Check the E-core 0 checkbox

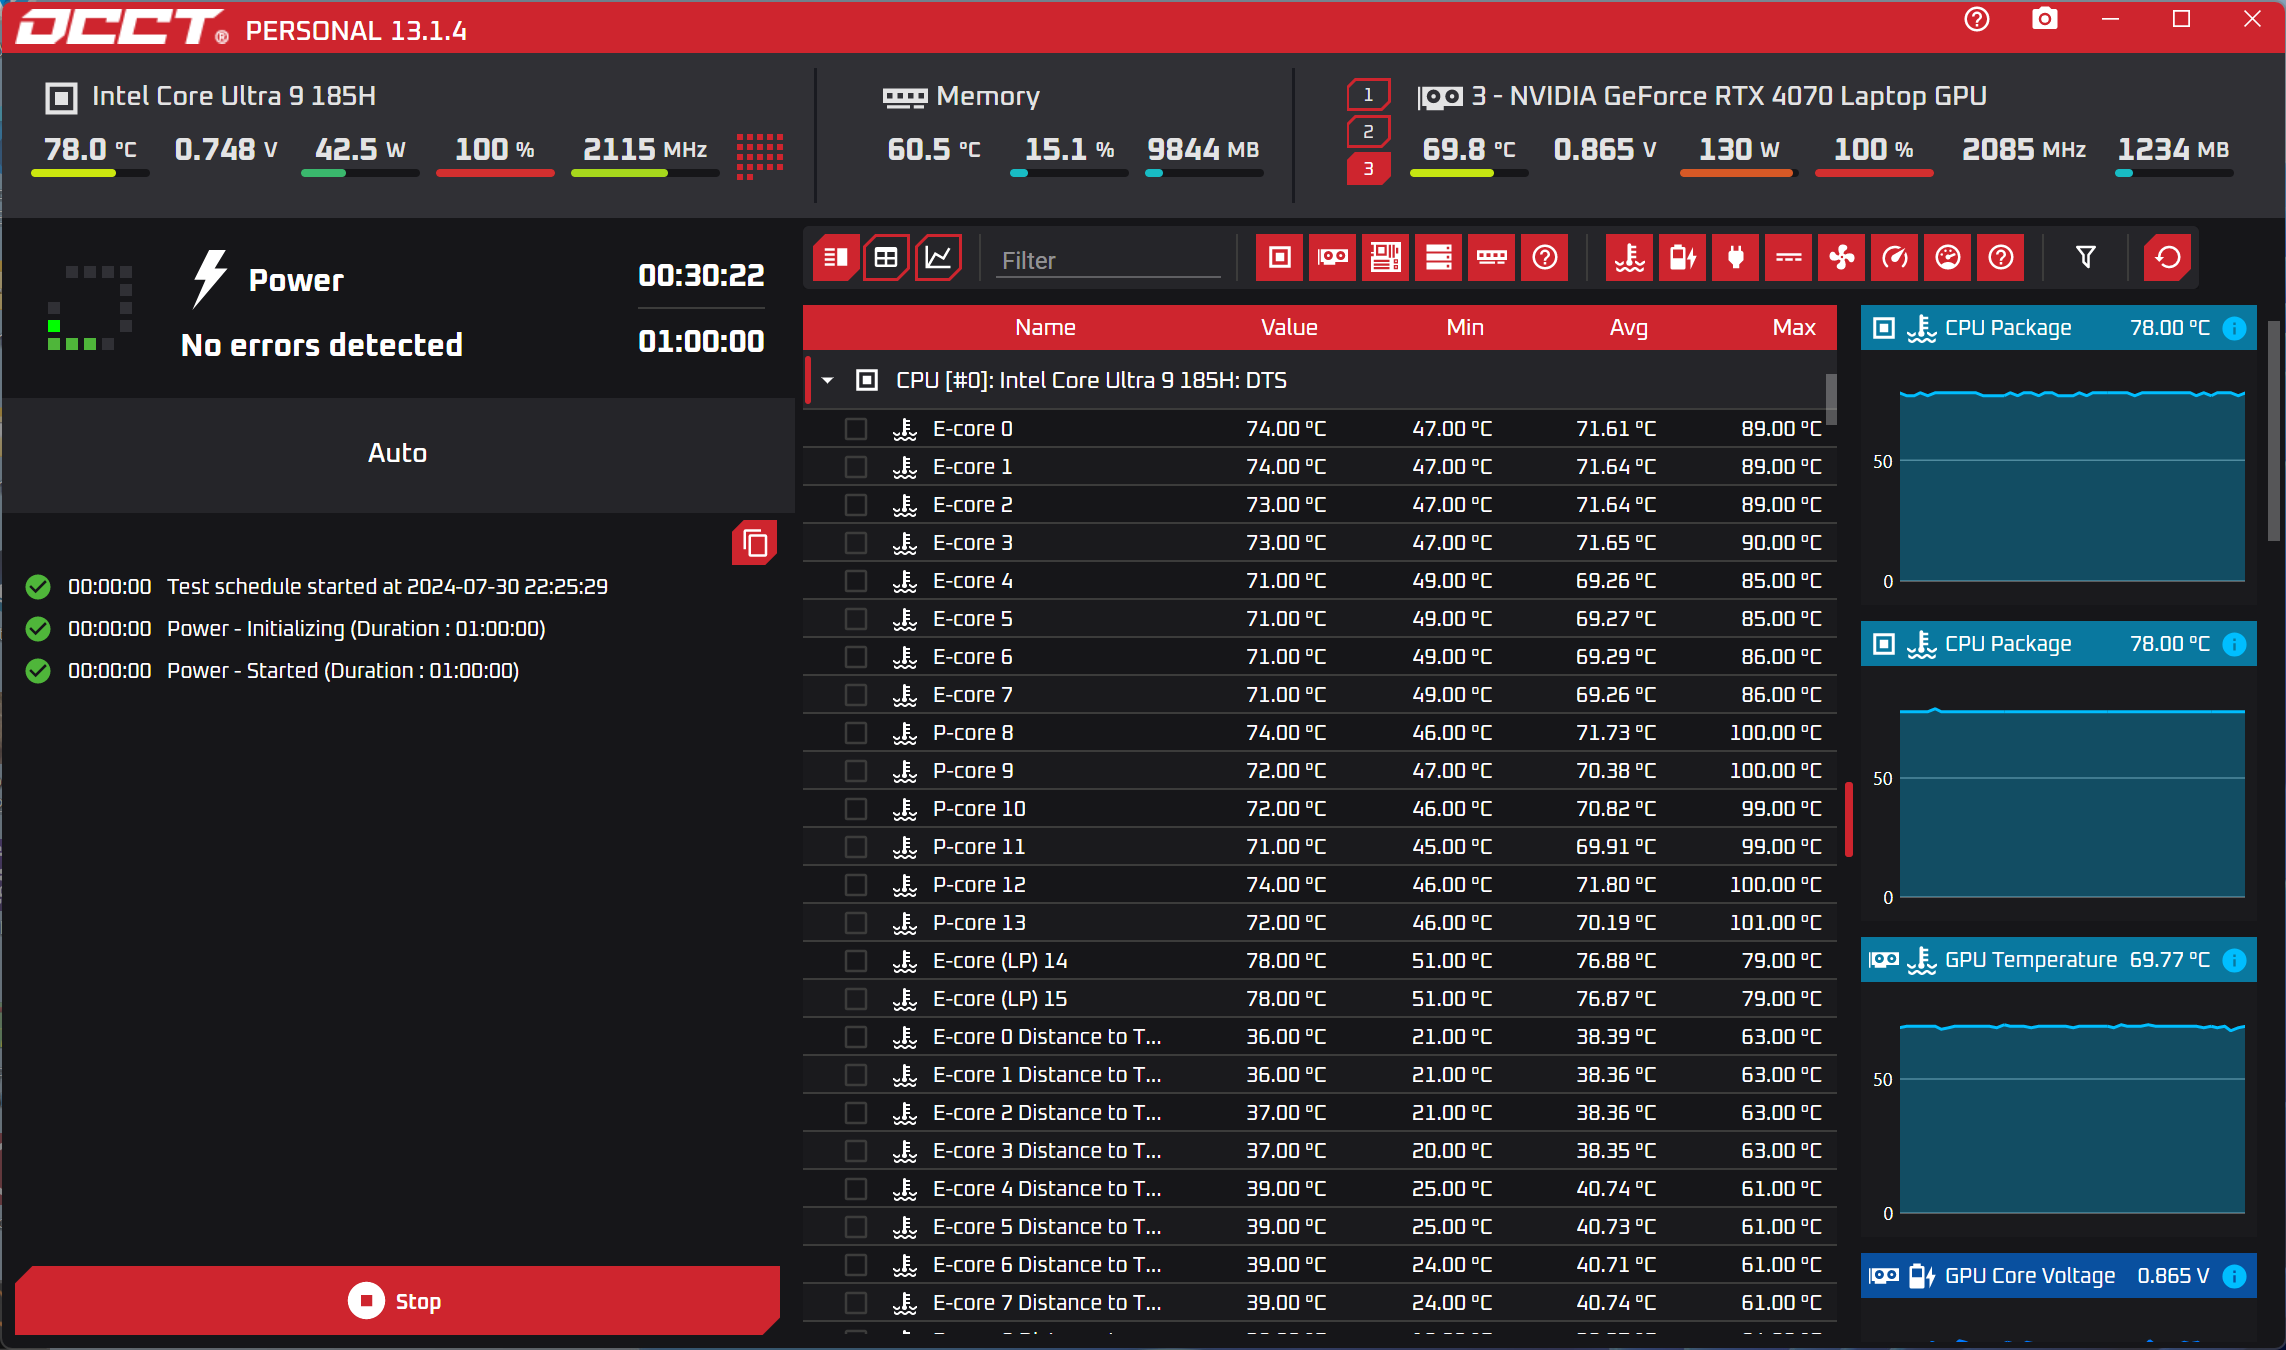(856, 429)
